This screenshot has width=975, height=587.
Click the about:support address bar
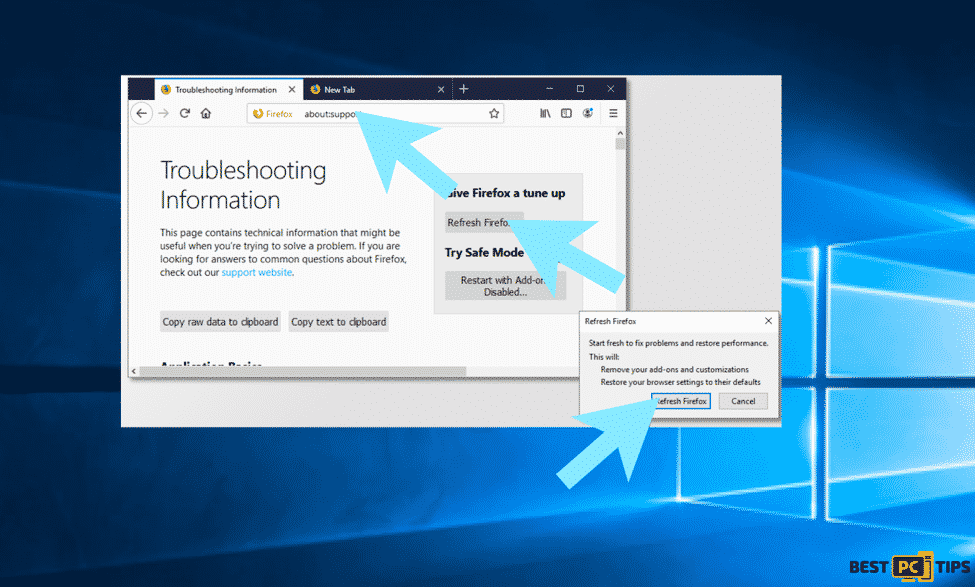tap(376, 114)
